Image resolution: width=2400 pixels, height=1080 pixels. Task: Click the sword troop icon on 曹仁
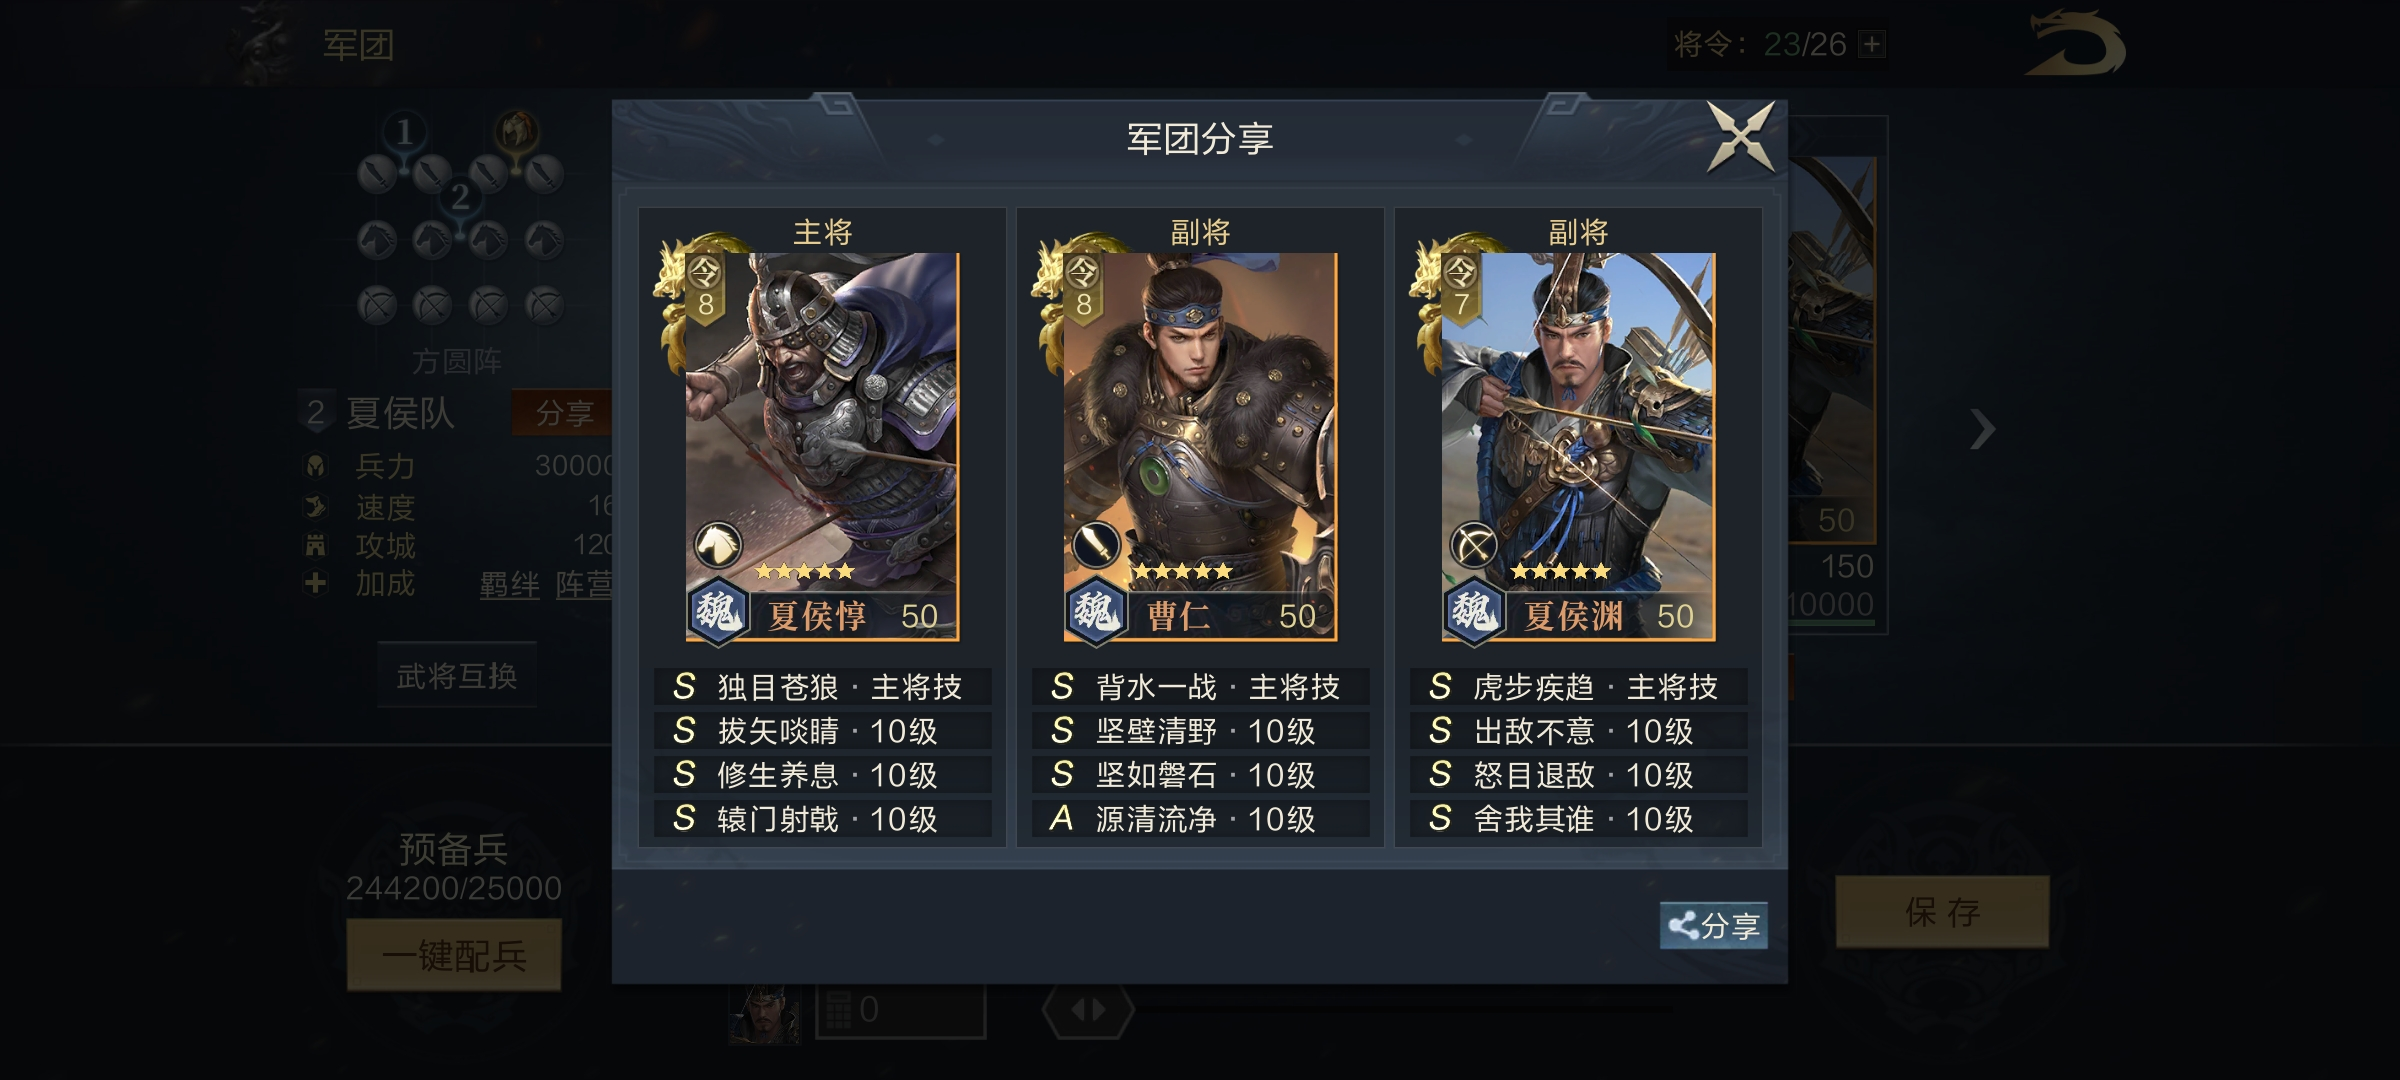(x=1096, y=545)
